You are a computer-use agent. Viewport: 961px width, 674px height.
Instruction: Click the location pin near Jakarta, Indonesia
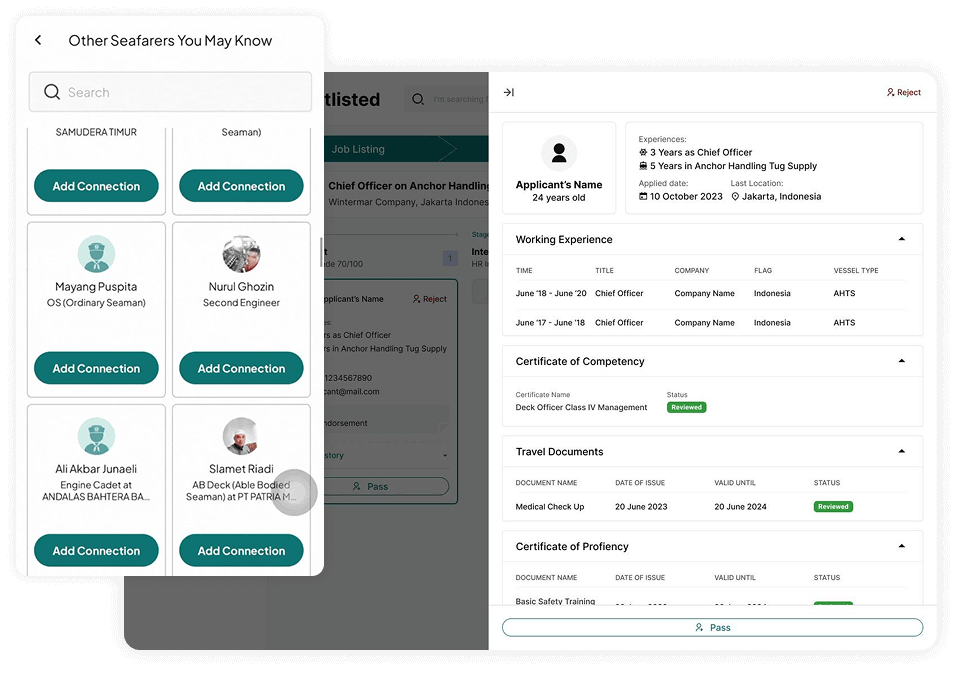[x=735, y=197]
